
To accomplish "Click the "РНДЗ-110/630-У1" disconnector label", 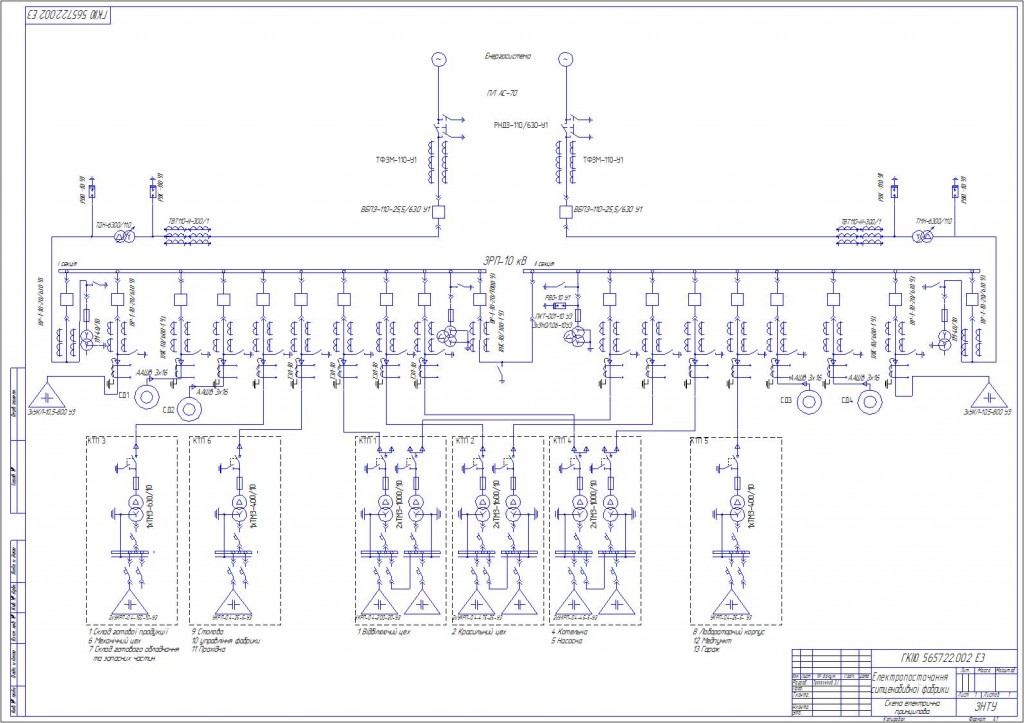I will pos(521,125).
